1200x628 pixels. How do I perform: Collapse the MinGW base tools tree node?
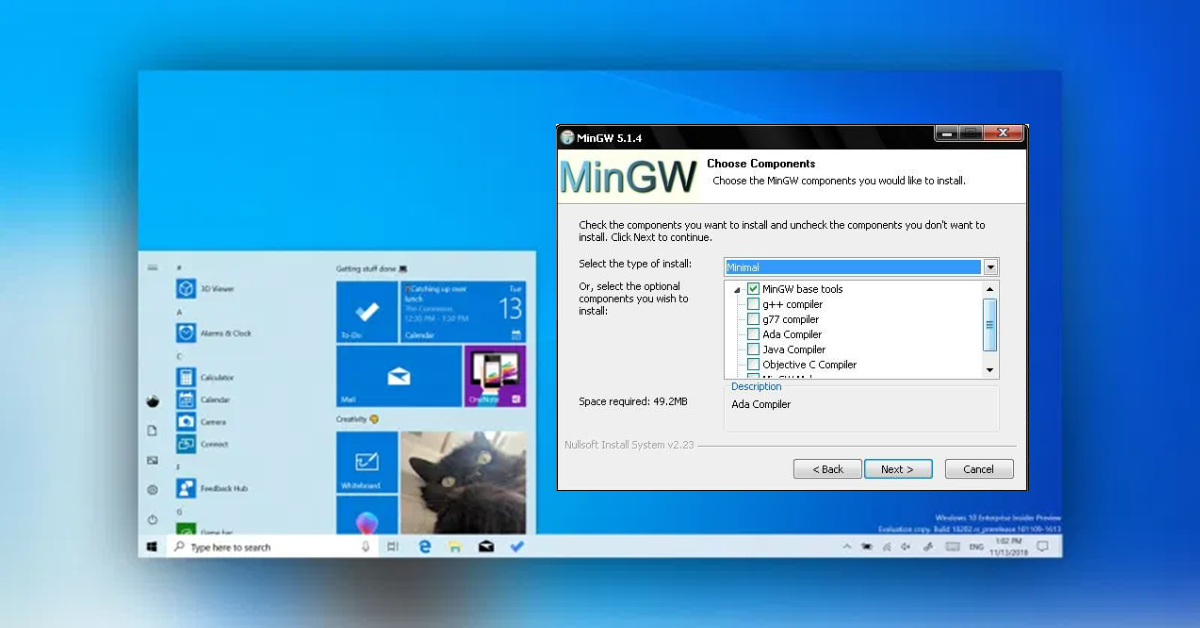tap(737, 290)
